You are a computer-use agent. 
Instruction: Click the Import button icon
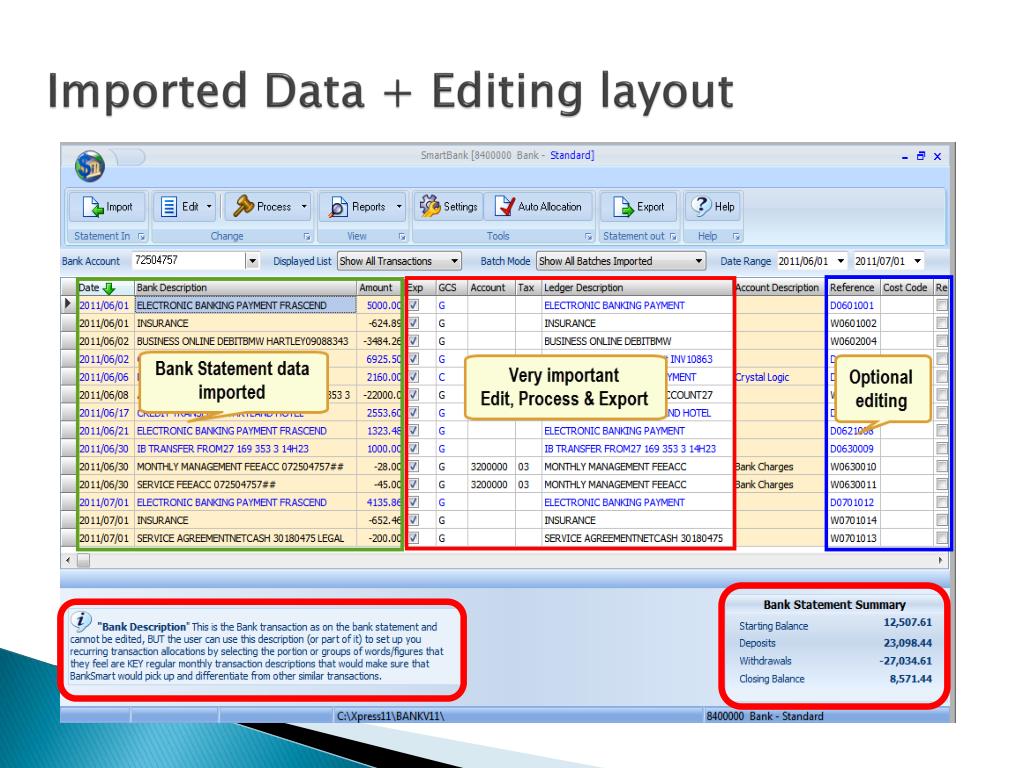coord(93,207)
